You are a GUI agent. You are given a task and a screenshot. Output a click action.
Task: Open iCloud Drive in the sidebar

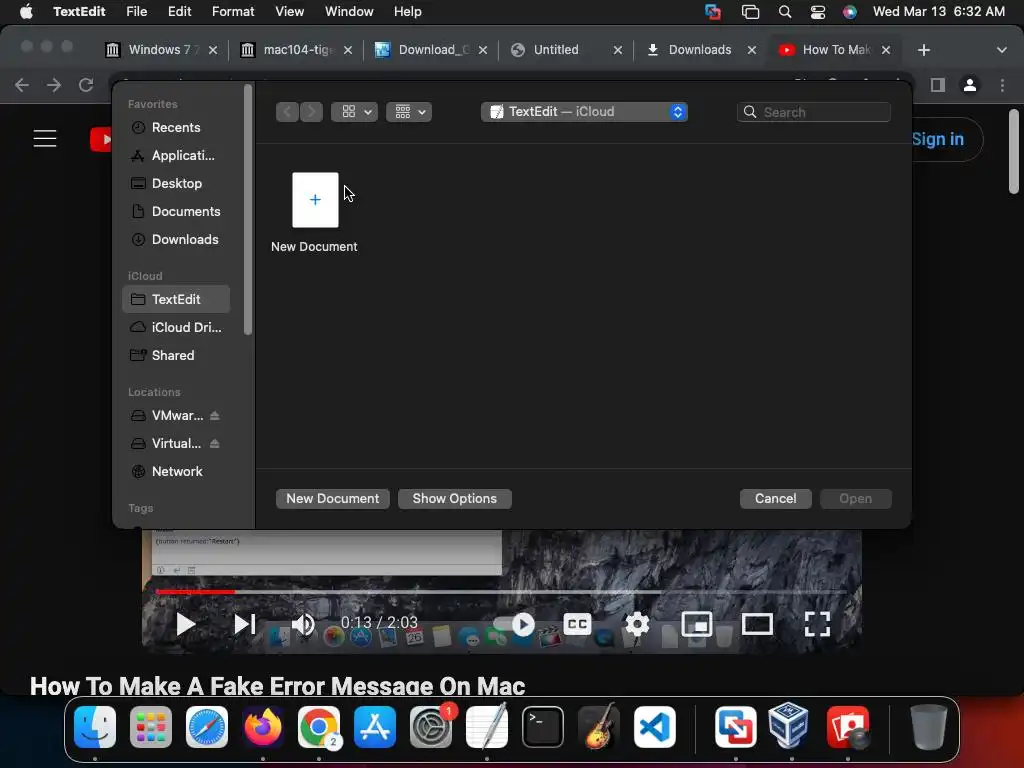pyautogui.click(x=175, y=327)
